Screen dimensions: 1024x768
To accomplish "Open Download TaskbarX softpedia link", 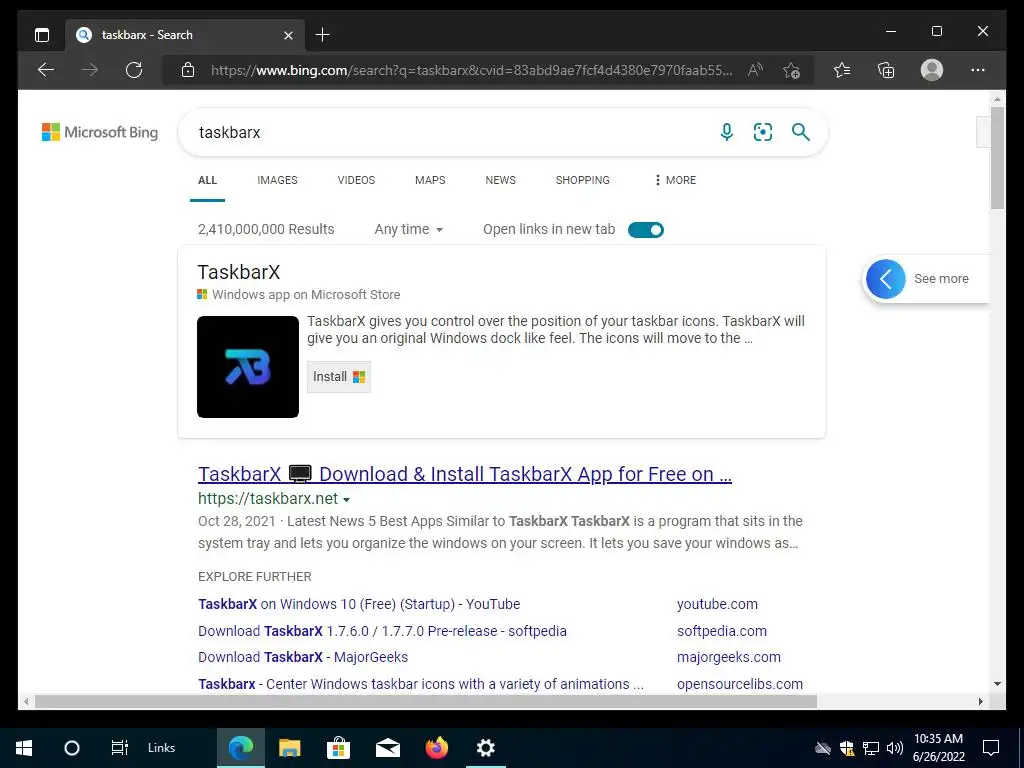I will 382,631.
